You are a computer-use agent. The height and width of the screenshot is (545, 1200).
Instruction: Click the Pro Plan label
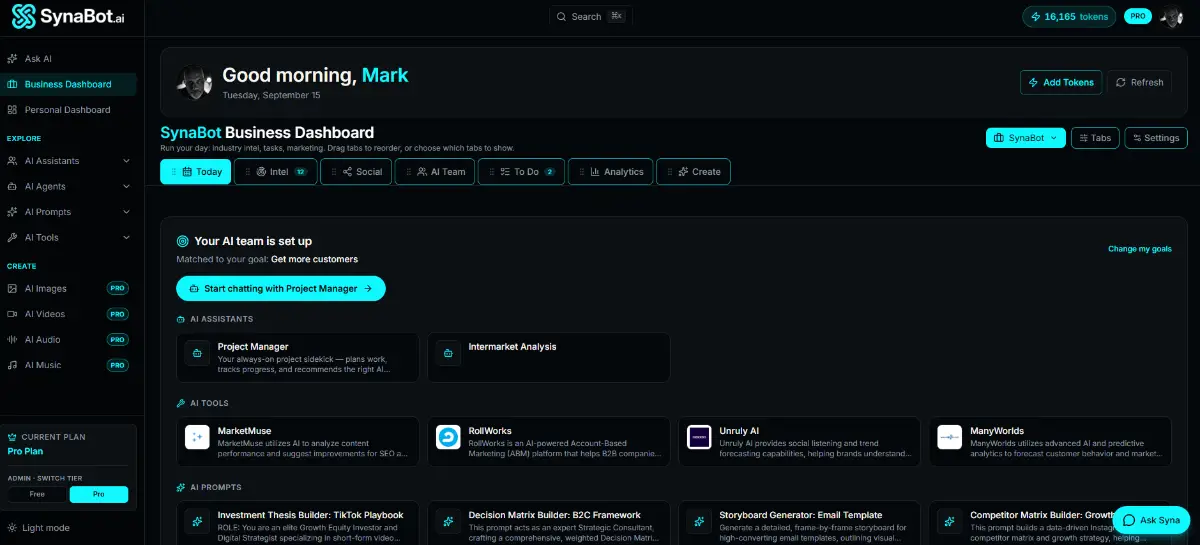coord(26,451)
